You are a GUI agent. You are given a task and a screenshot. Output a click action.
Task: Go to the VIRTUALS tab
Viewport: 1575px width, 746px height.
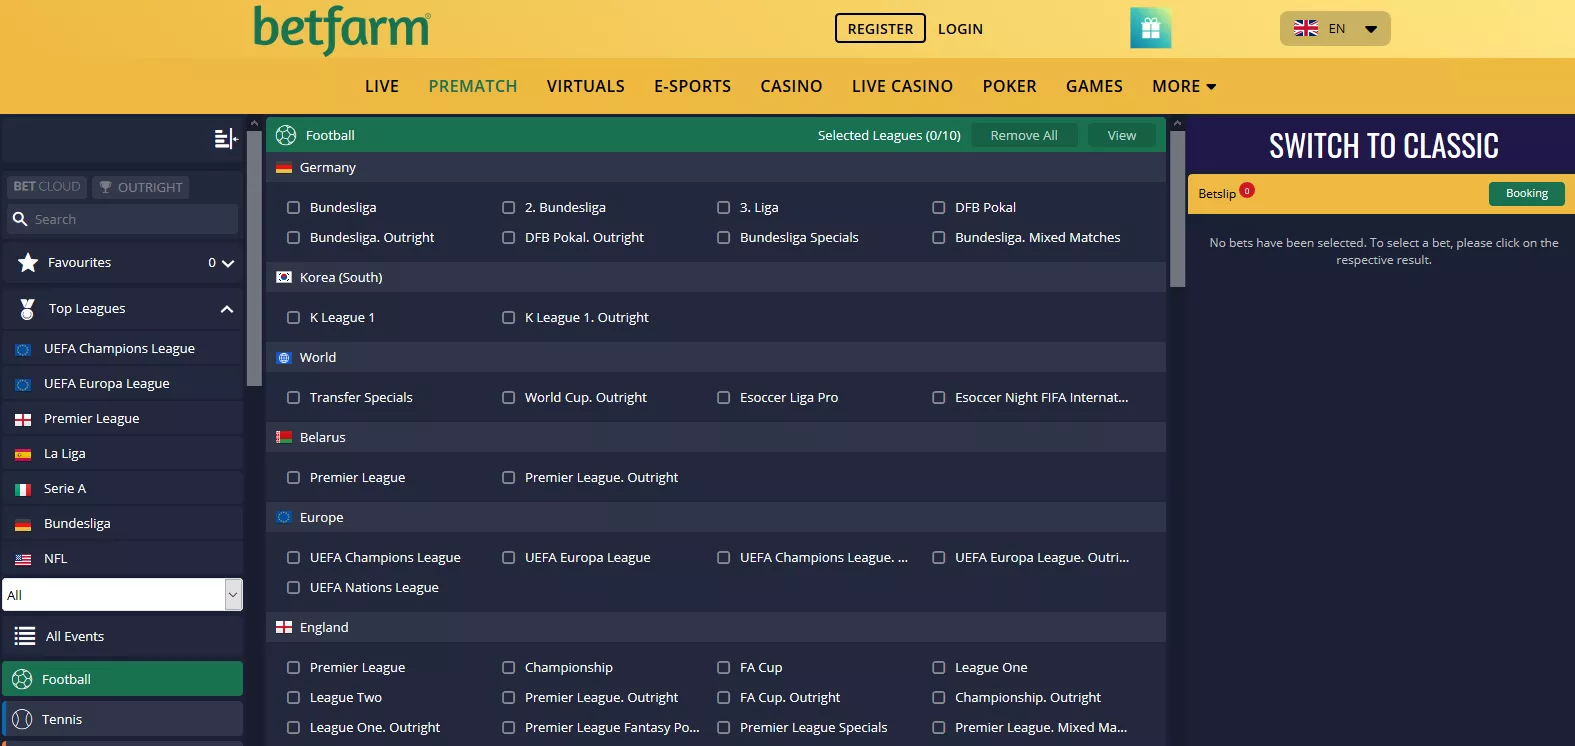586,86
